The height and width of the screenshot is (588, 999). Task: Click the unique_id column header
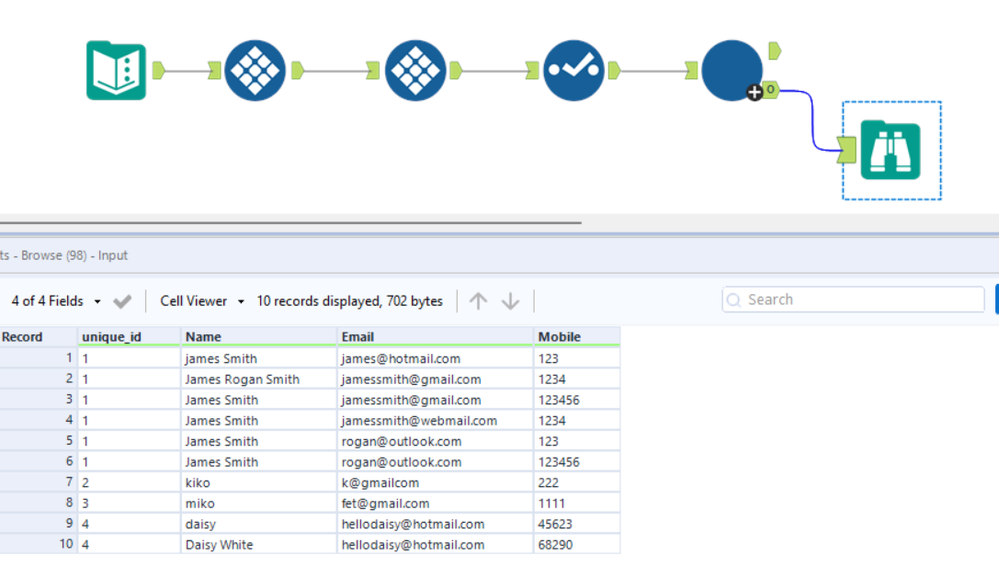pyautogui.click(x=129, y=336)
